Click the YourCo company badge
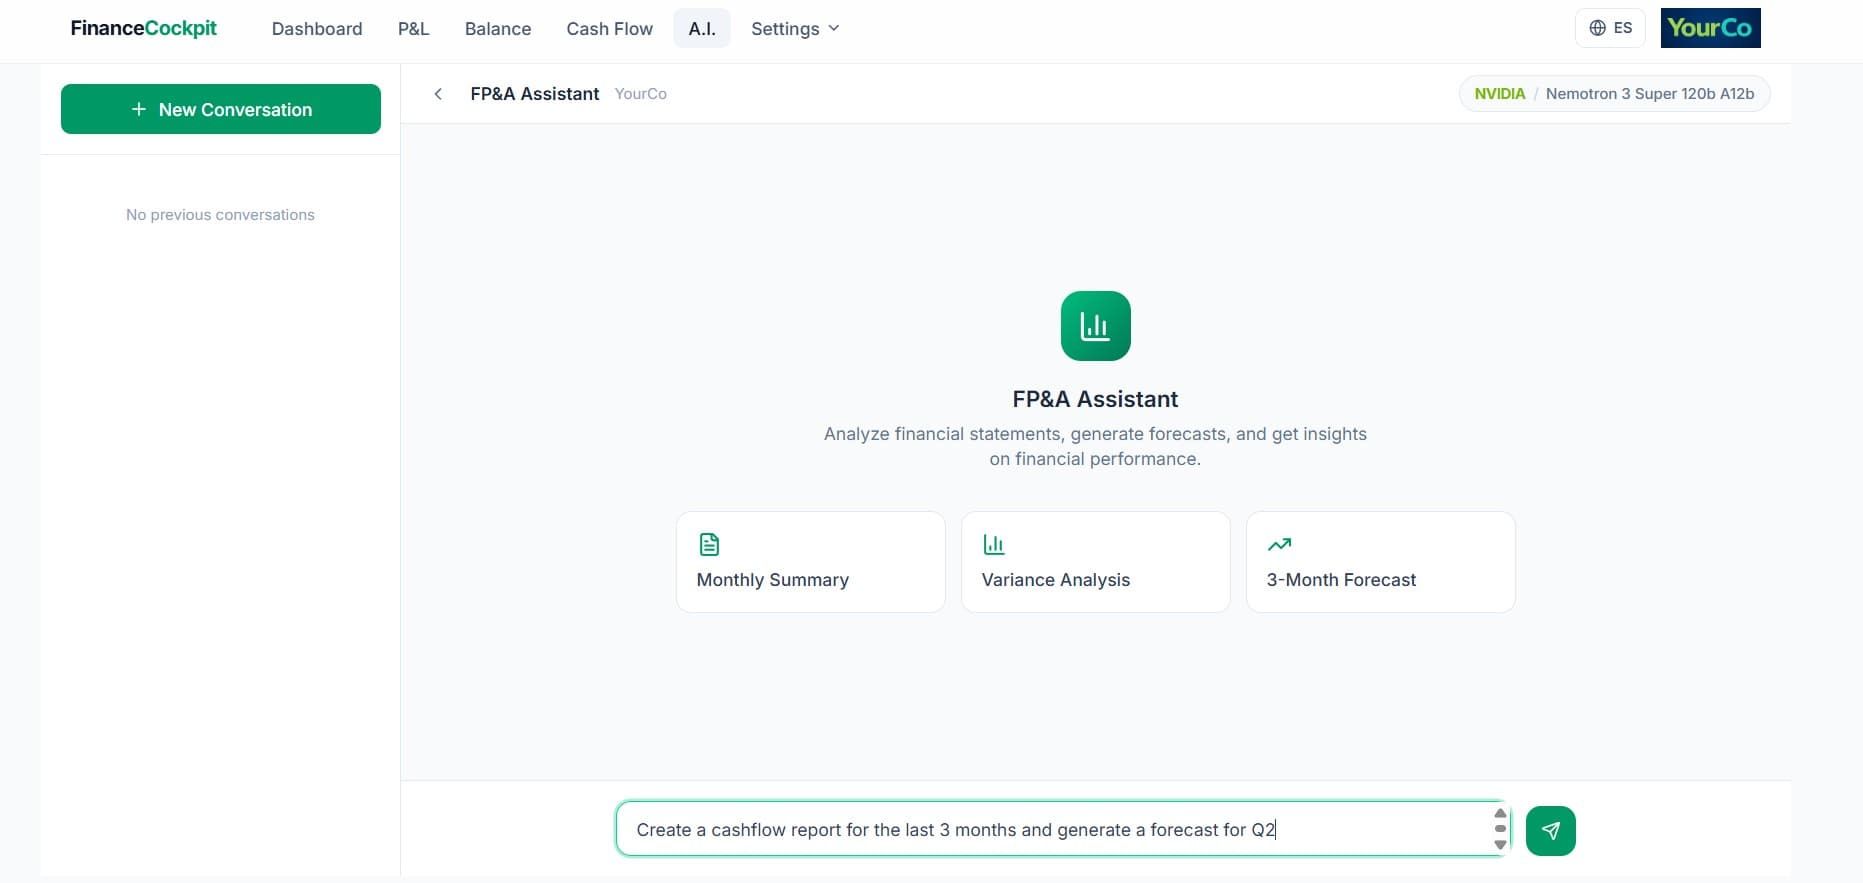The width and height of the screenshot is (1863, 883). point(1710,28)
